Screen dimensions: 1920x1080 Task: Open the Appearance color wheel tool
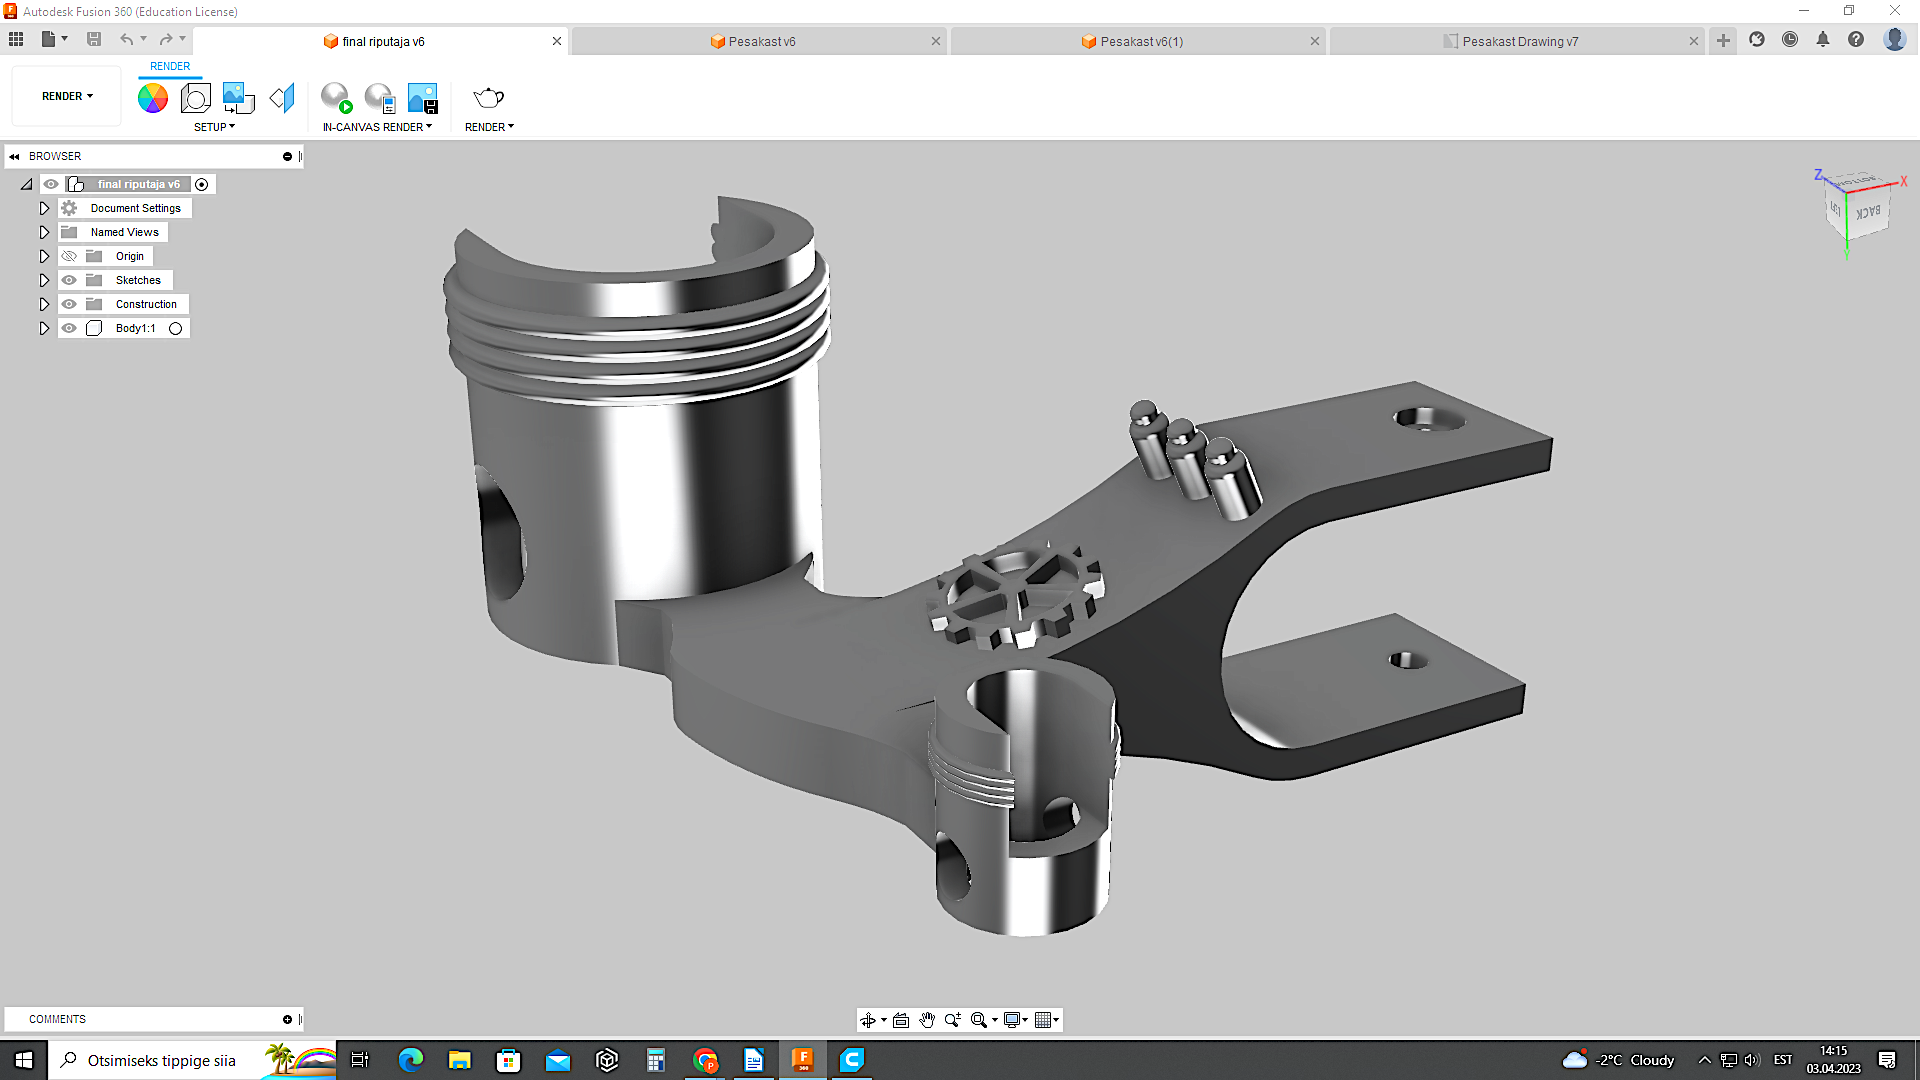click(x=153, y=97)
